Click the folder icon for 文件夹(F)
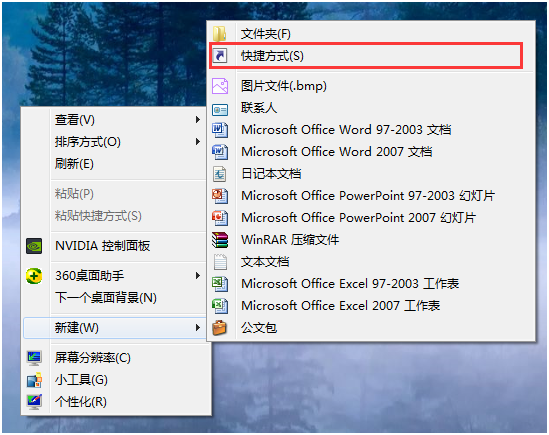Image resolution: width=549 pixels, height=435 pixels. 220,34
